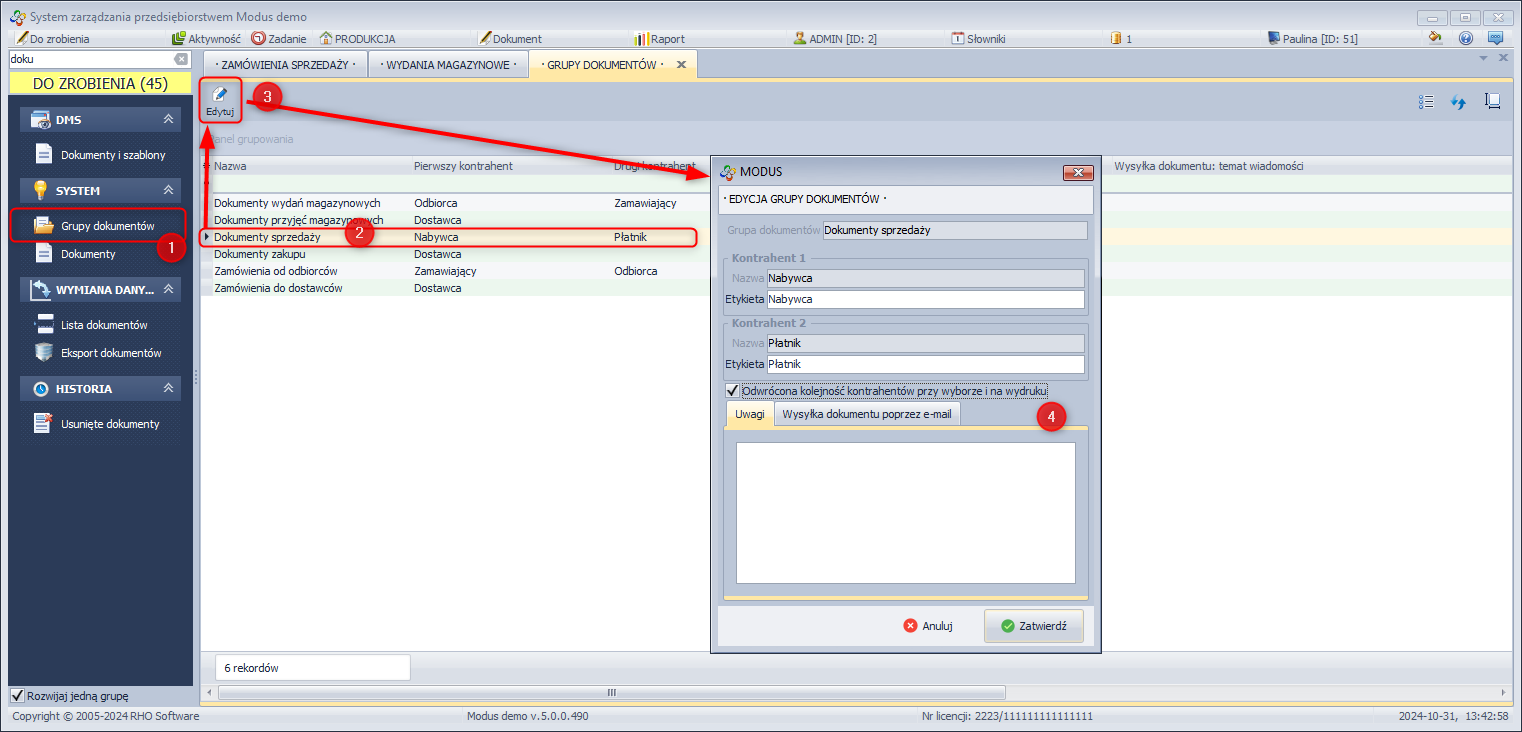Open the blue help question mark icon
Viewport: 1522px width, 732px height.
(x=1466, y=39)
